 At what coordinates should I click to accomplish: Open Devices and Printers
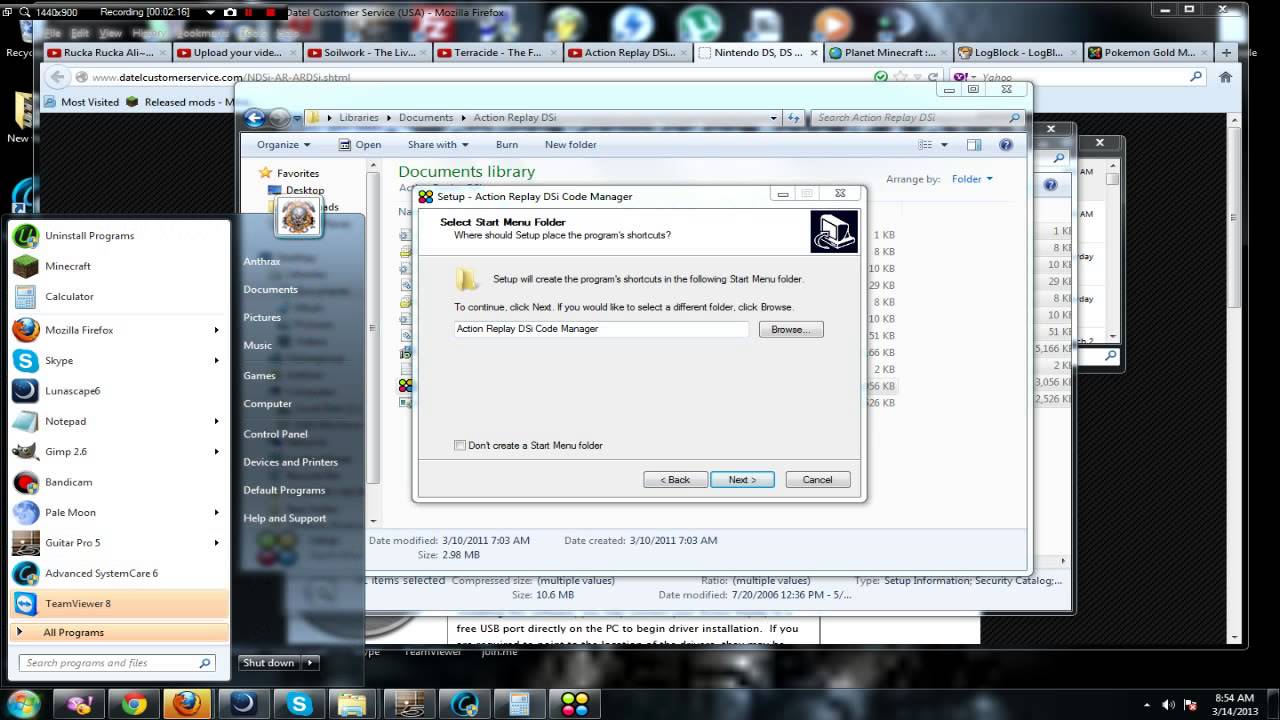290,463
